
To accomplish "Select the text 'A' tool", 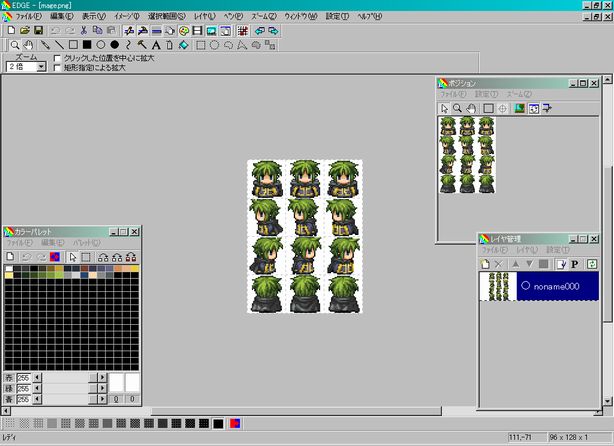I will click(156, 45).
